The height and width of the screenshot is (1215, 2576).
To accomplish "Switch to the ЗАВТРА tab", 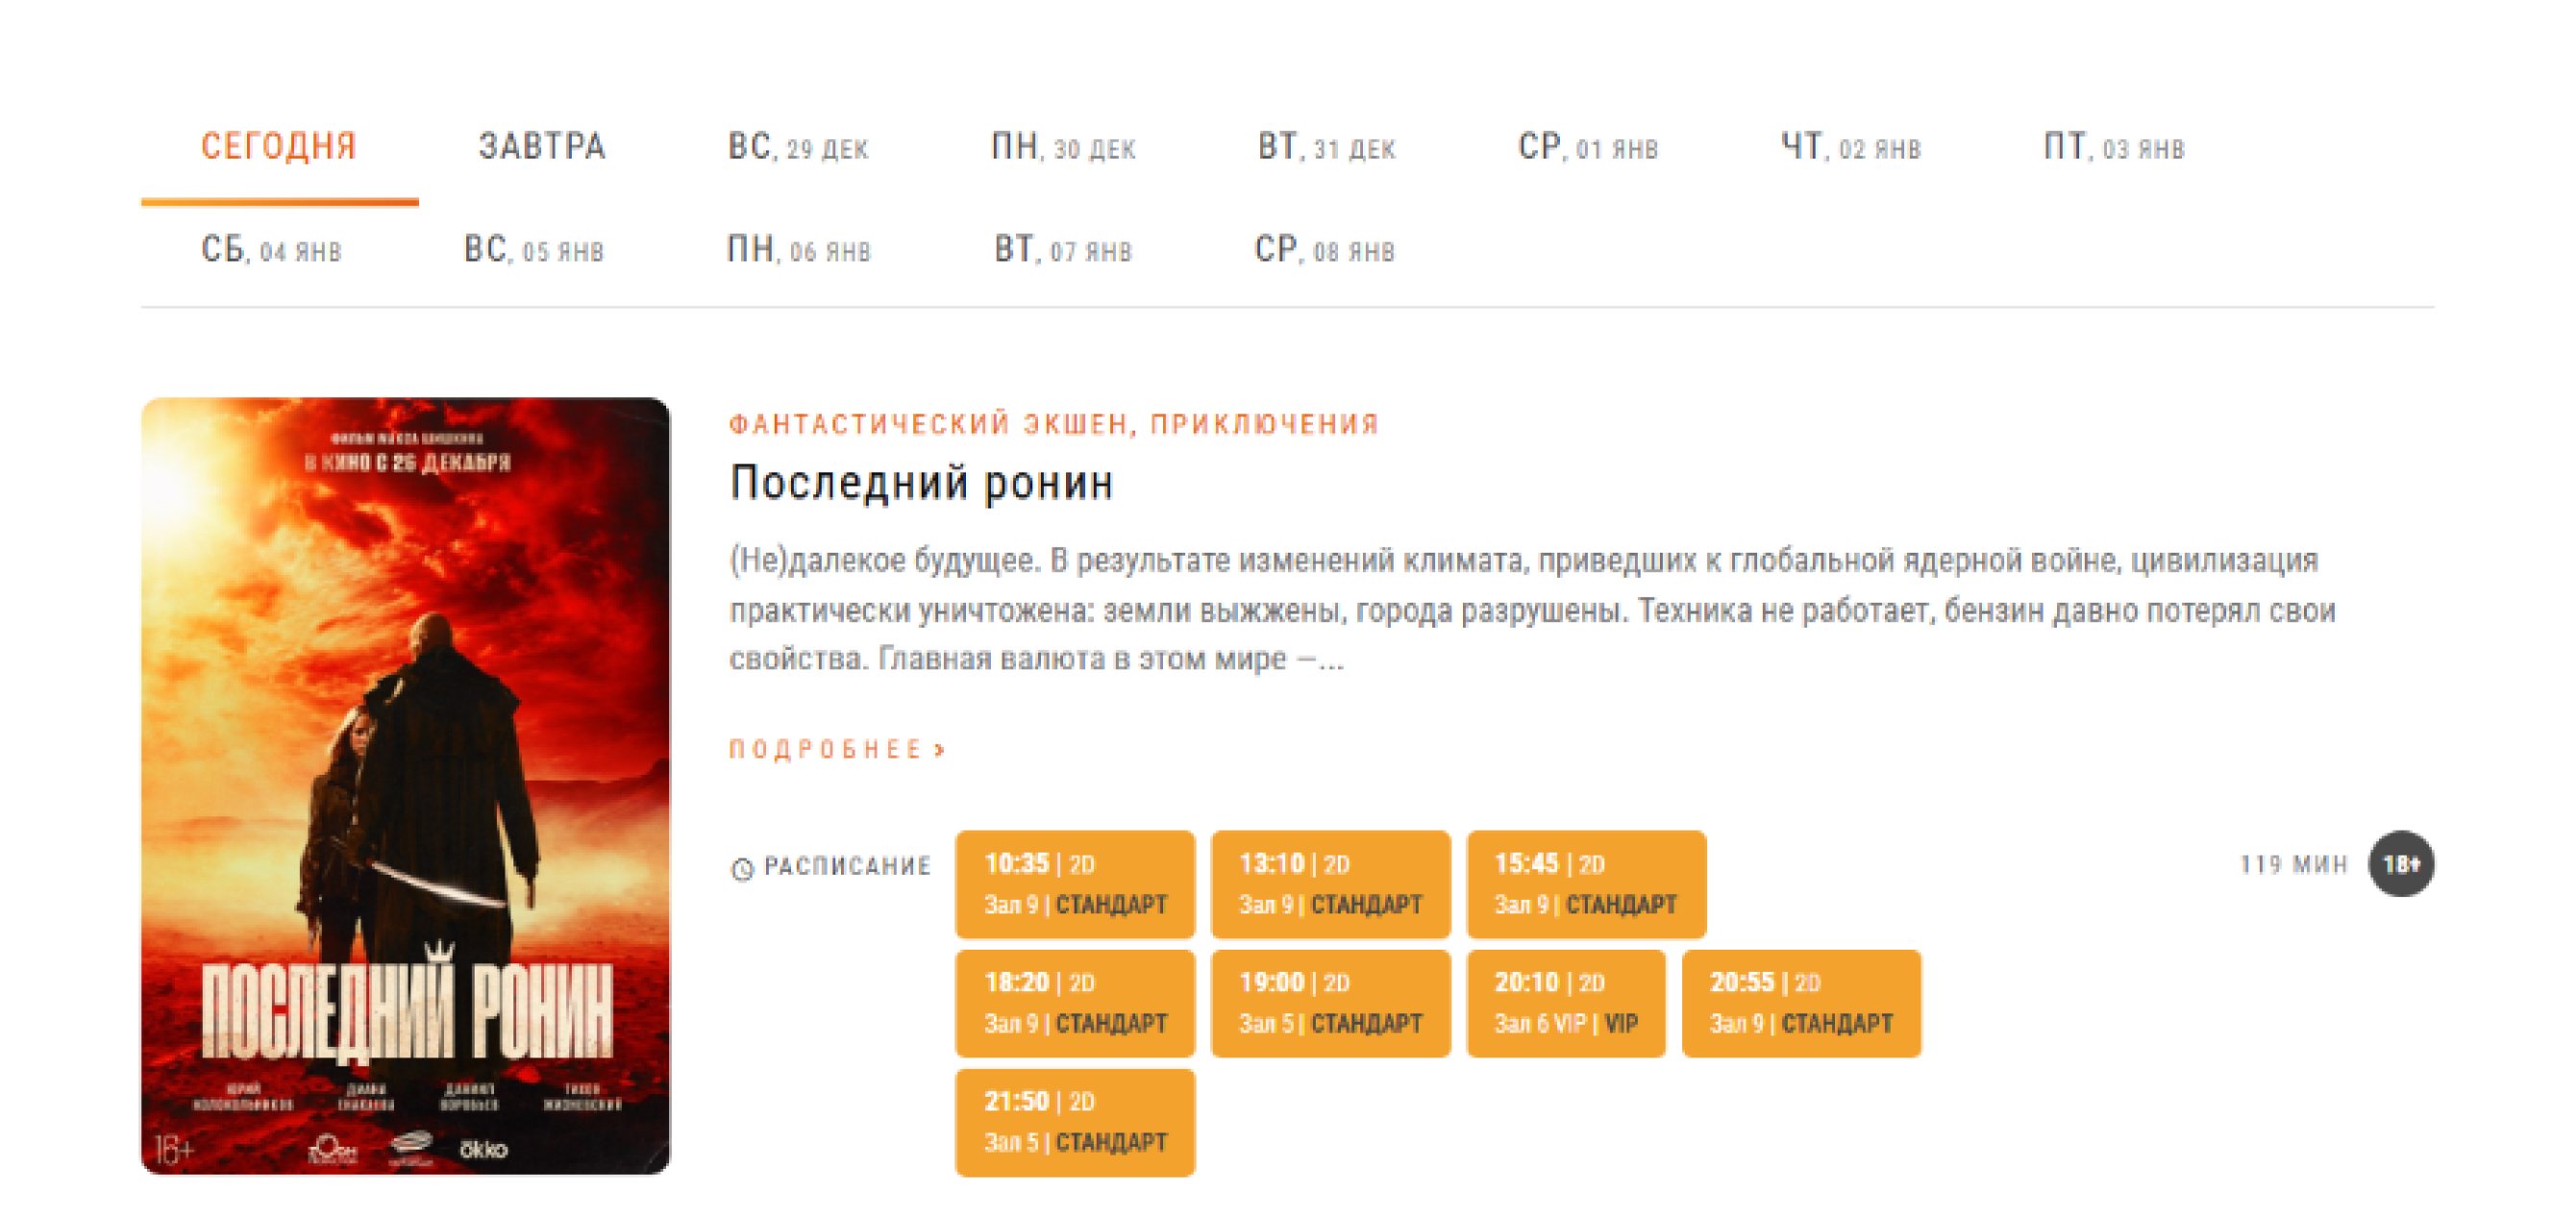I will (542, 147).
